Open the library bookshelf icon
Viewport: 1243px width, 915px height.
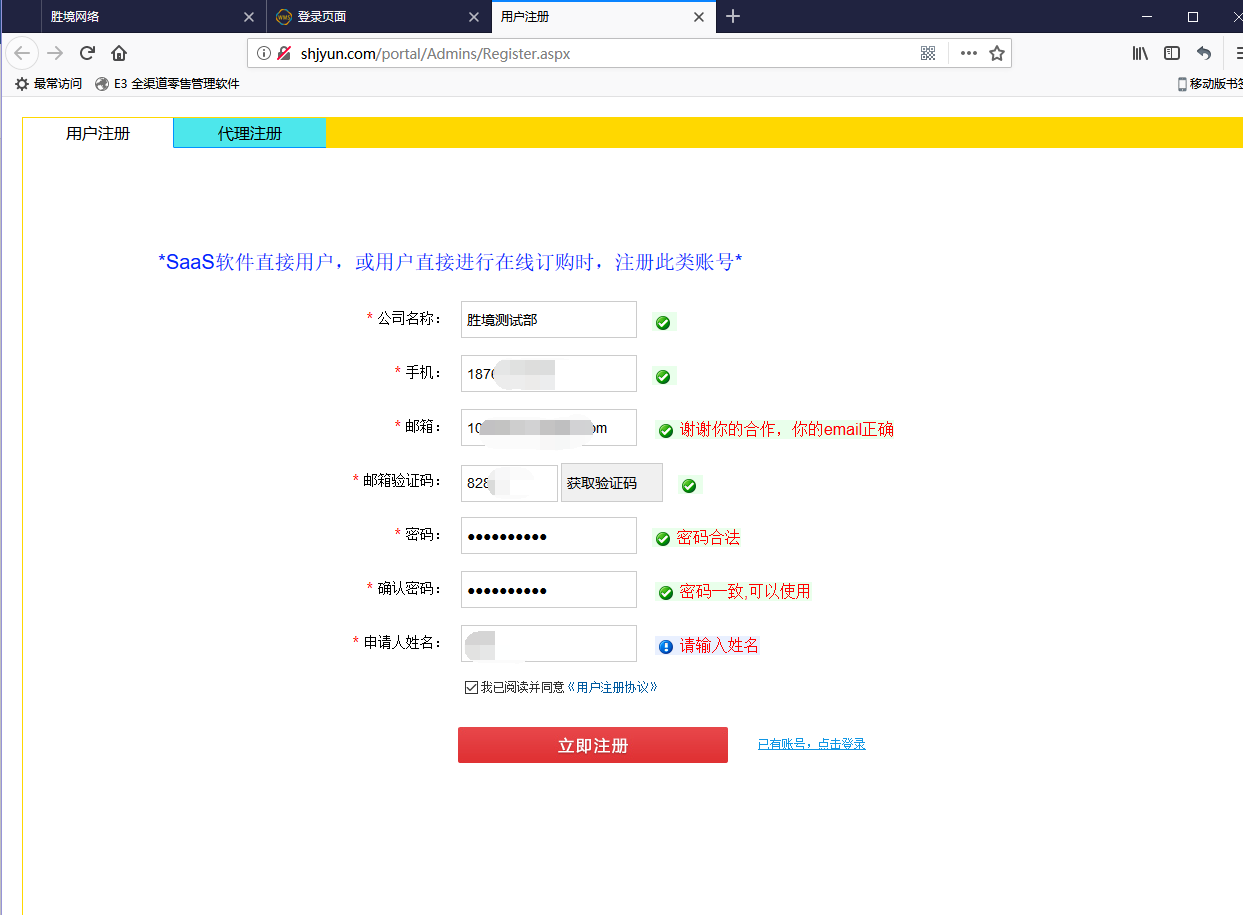coord(1140,53)
